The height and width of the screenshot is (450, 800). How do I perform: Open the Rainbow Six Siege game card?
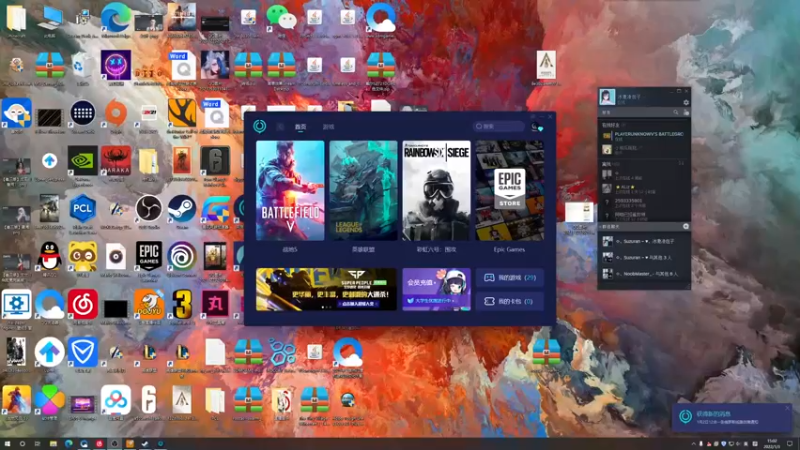(x=436, y=190)
